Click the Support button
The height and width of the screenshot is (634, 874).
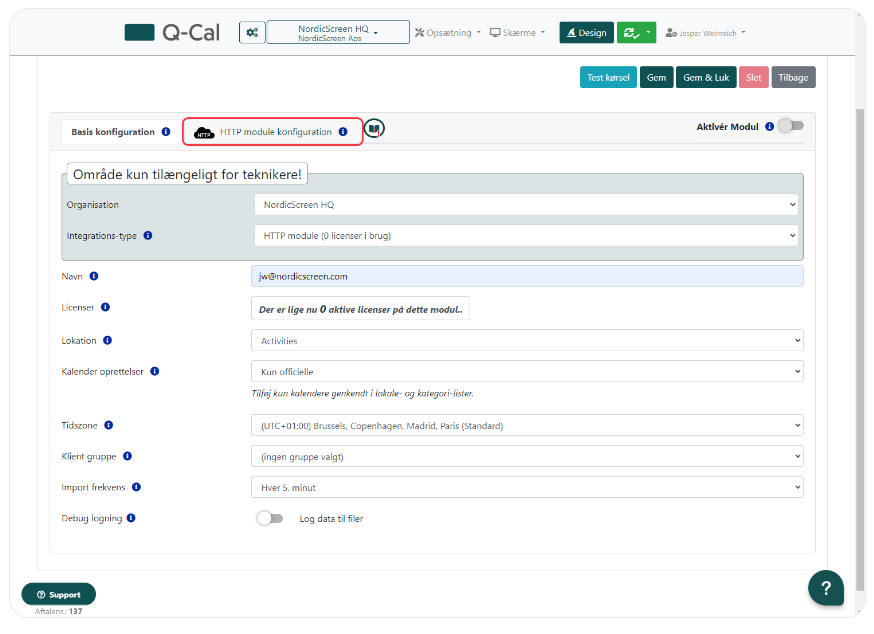coord(59,594)
